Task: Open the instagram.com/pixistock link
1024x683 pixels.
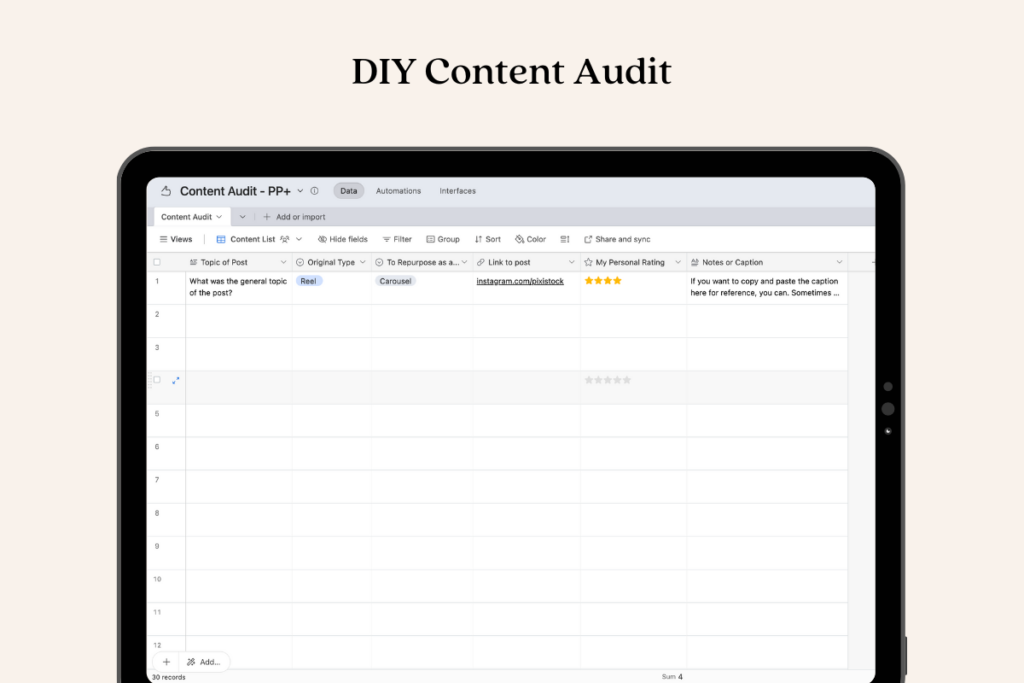Action: (520, 282)
